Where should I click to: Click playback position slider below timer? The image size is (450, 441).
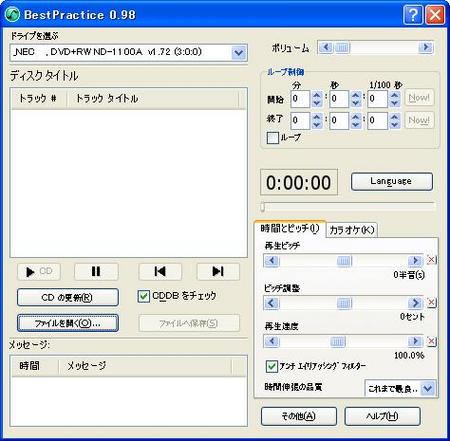point(348,207)
